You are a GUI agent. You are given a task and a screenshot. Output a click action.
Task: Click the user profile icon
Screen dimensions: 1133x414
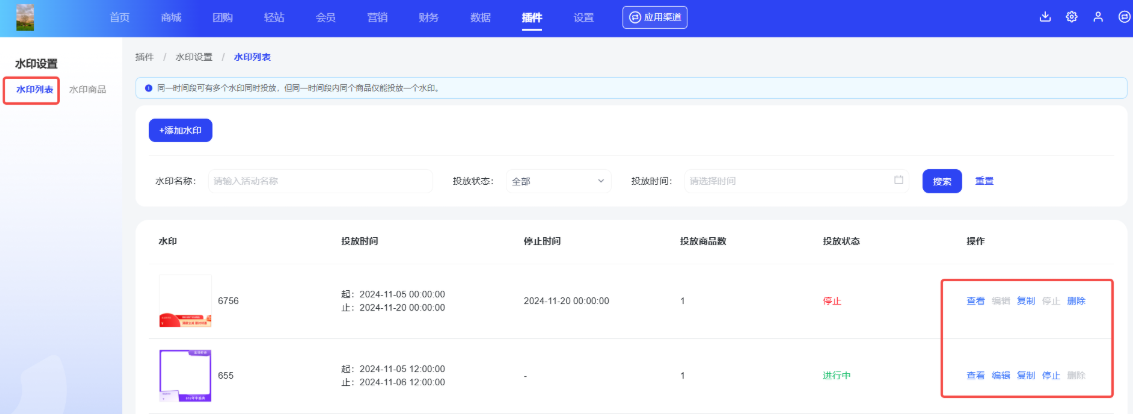point(1097,17)
